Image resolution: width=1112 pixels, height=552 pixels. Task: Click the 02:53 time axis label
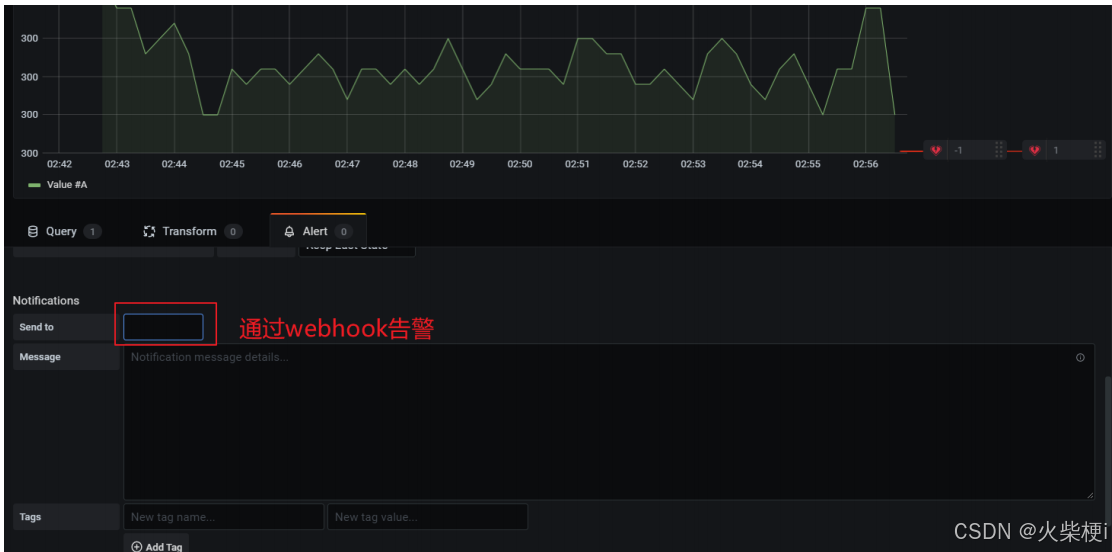693,164
